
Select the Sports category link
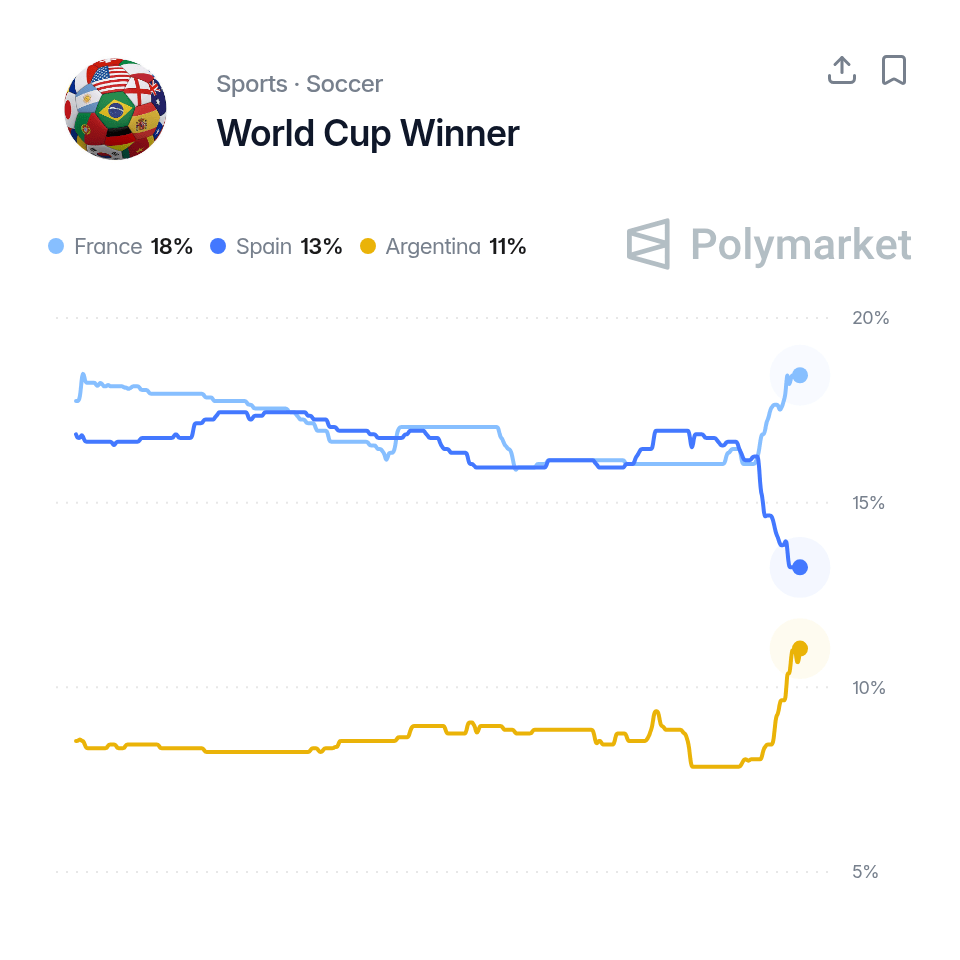click(x=252, y=84)
